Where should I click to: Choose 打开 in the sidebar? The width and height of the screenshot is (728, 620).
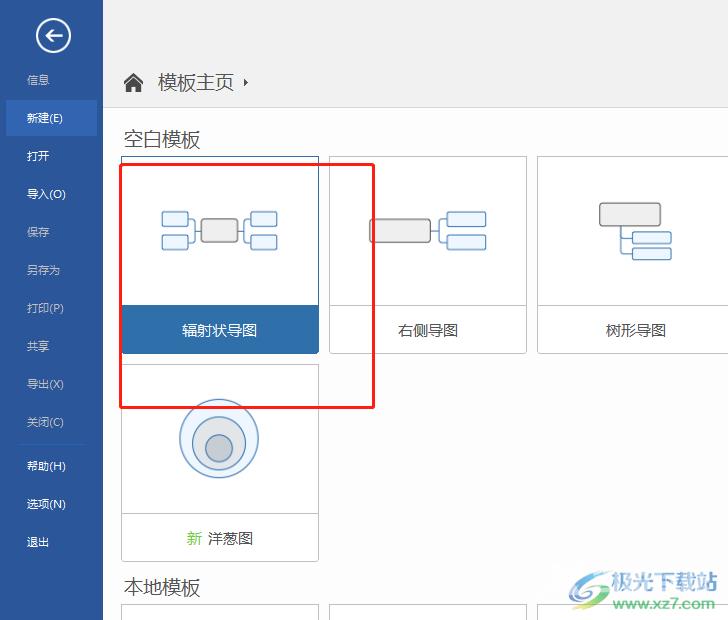click(38, 156)
